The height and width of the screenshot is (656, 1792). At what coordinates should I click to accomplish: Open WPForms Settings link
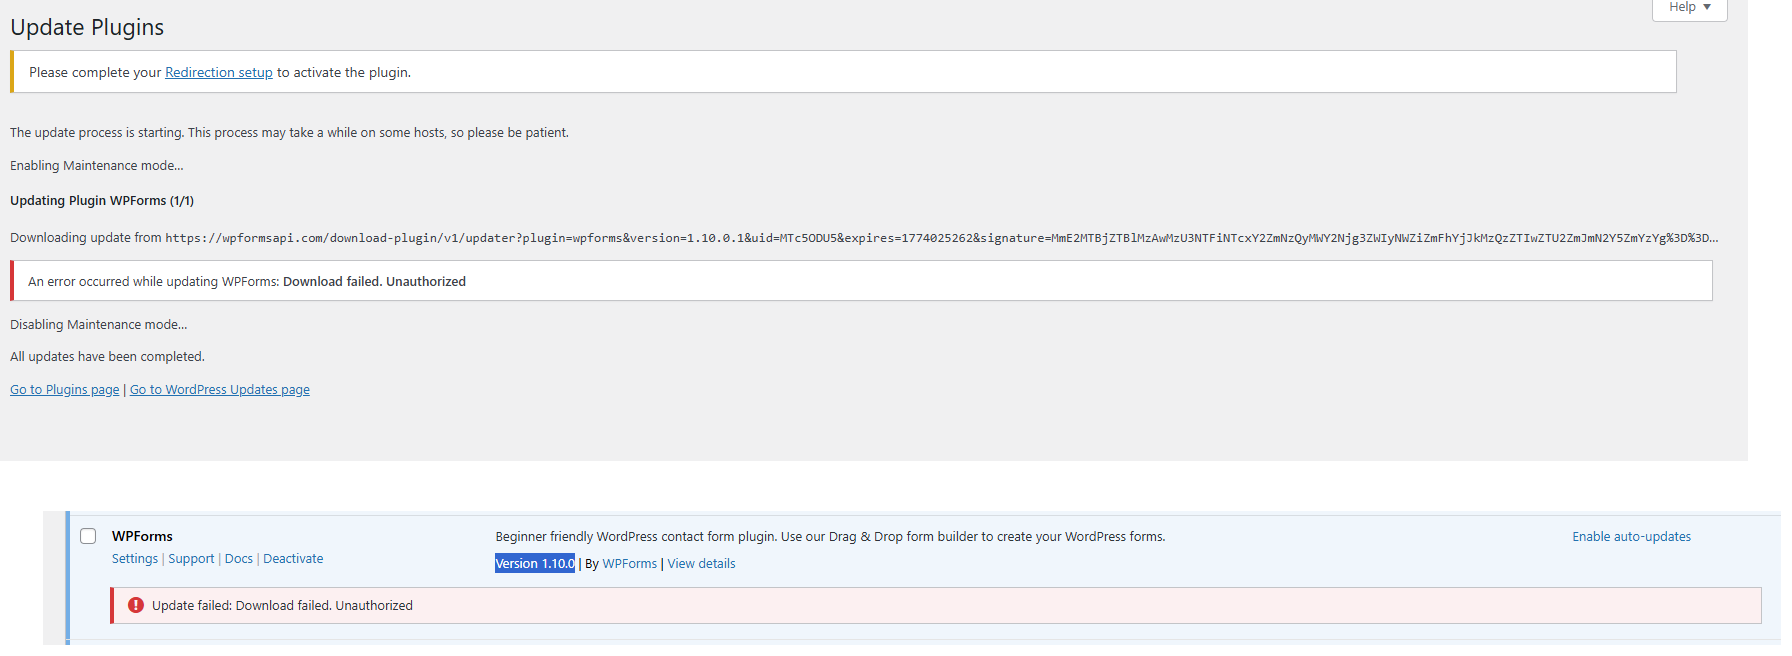pyautogui.click(x=135, y=559)
